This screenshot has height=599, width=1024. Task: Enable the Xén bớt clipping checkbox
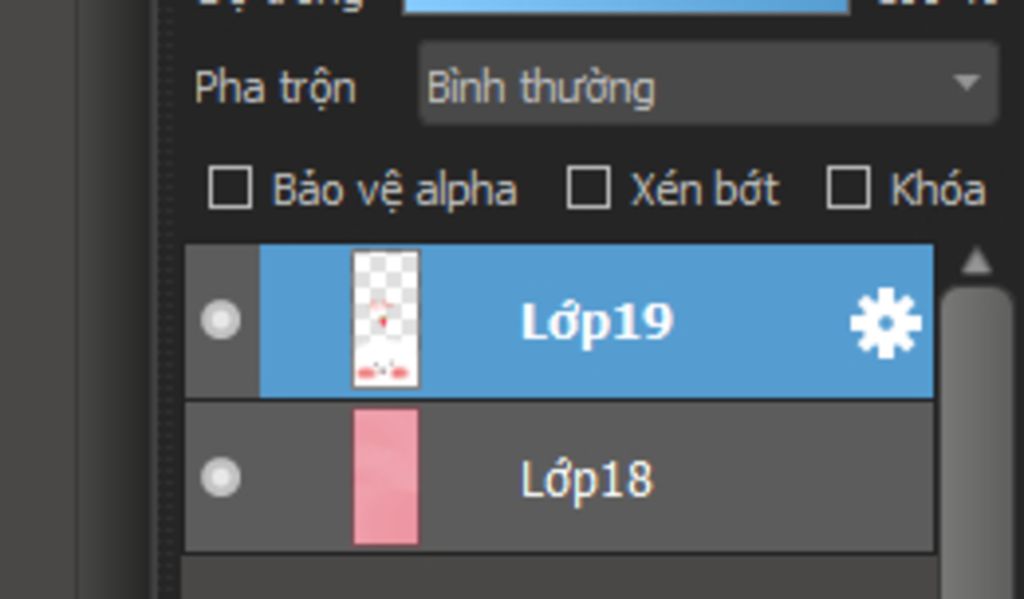click(588, 188)
